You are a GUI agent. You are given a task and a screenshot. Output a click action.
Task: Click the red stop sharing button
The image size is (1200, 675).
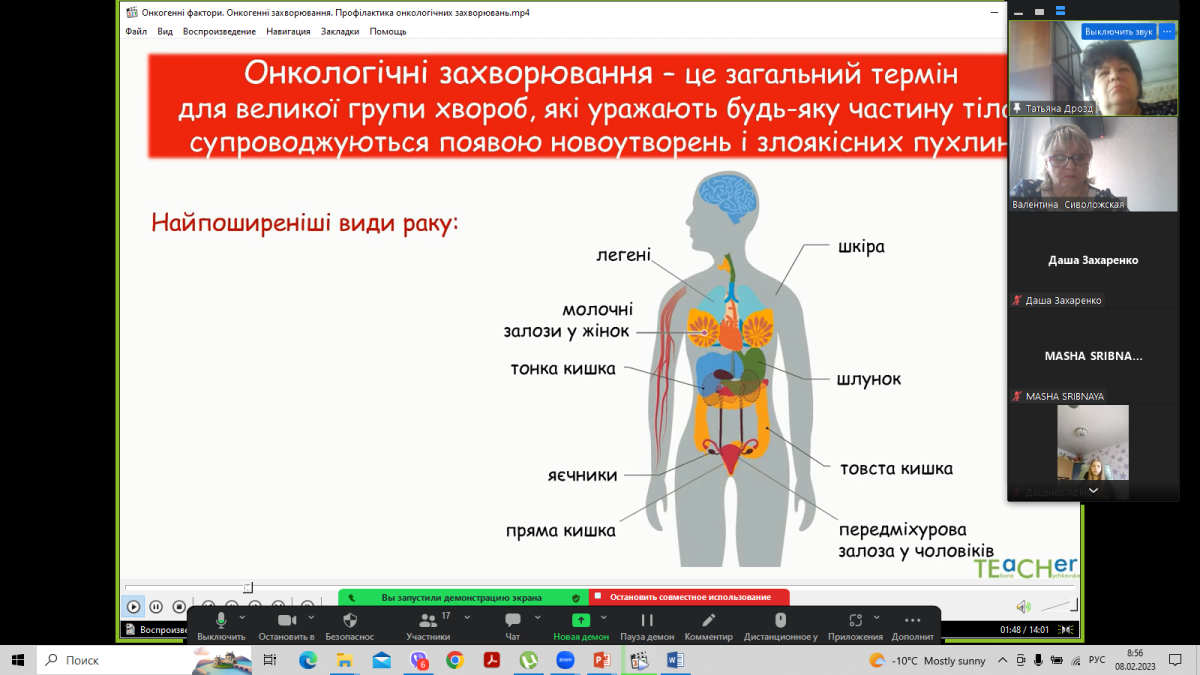(689, 597)
